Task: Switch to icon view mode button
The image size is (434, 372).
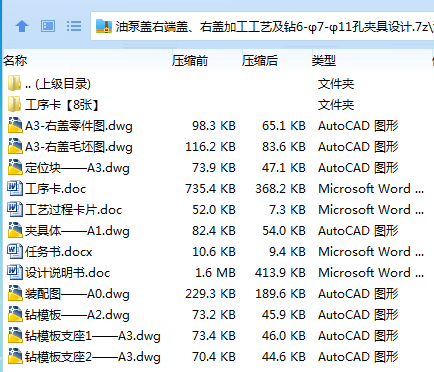Action: pos(48,26)
